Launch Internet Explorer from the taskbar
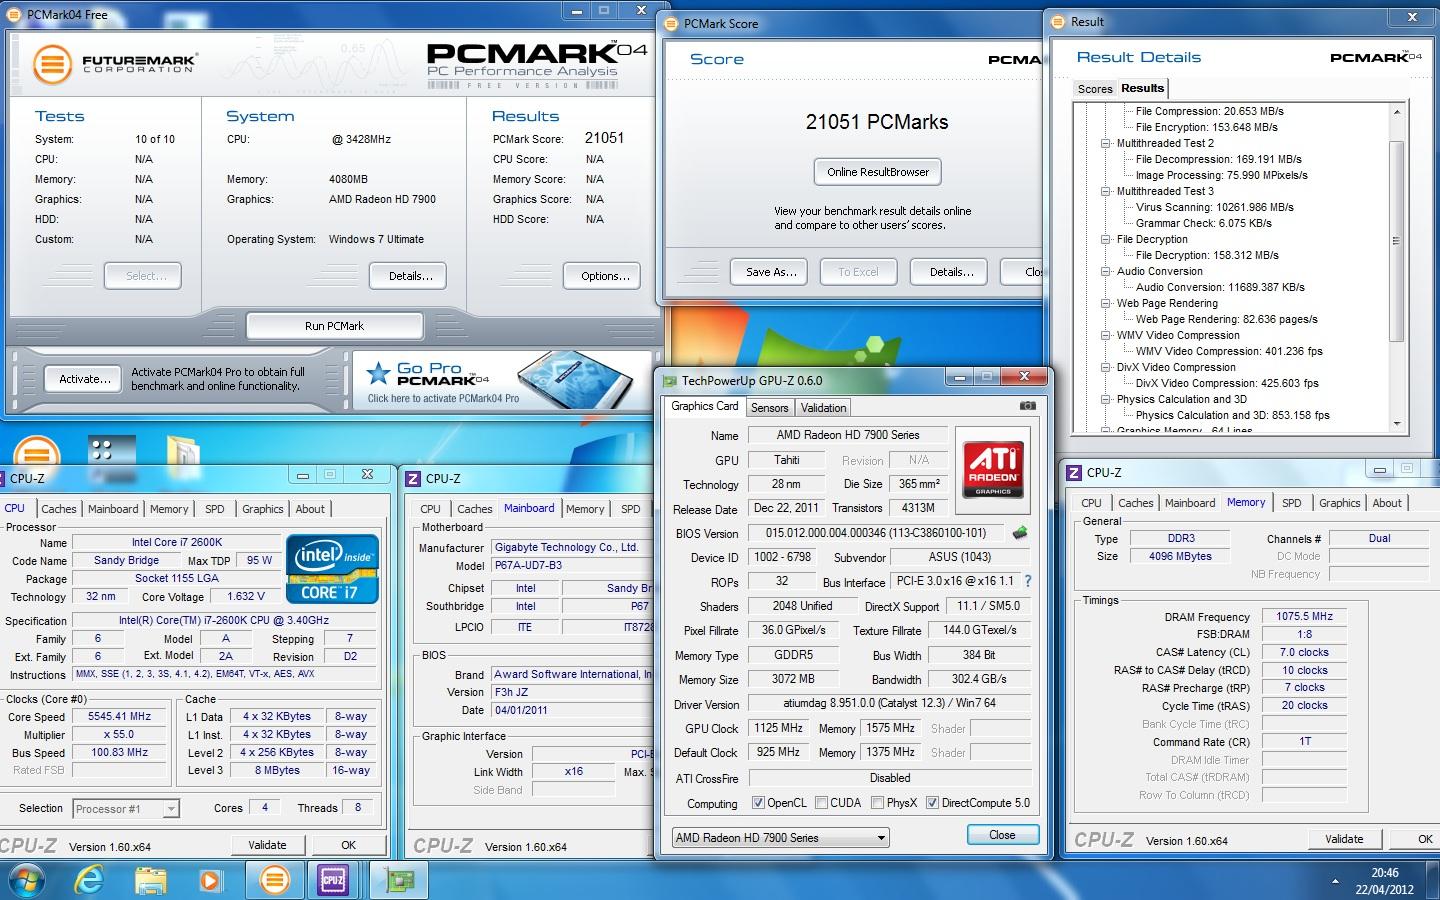This screenshot has width=1440, height=900. pyautogui.click(x=90, y=880)
